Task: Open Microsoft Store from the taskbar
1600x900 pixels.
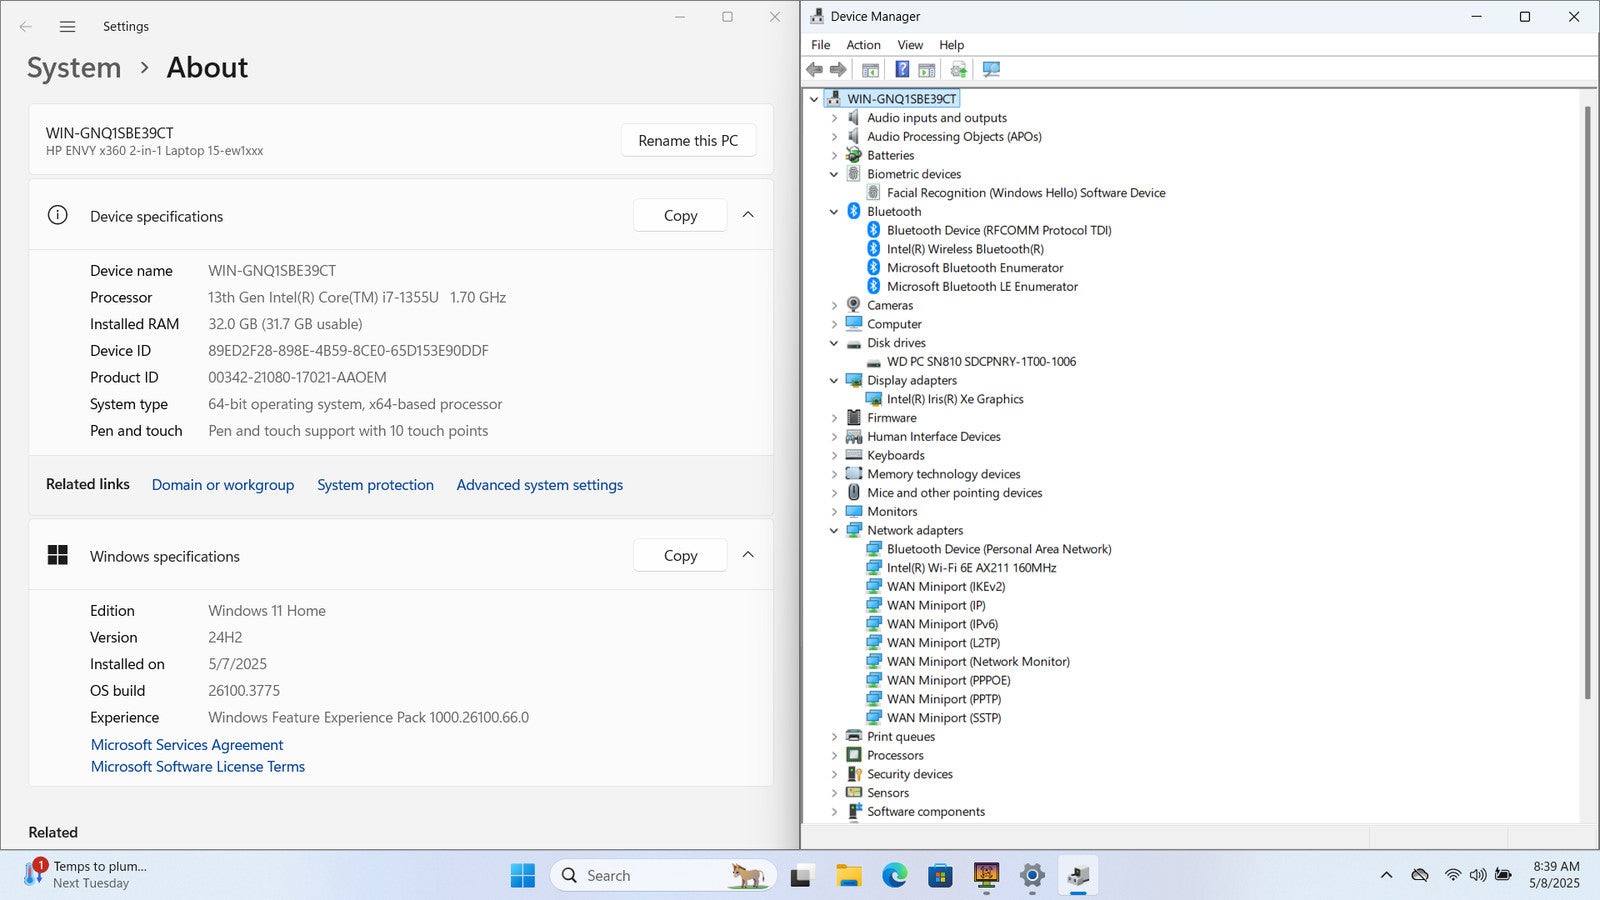Action: [940, 876]
